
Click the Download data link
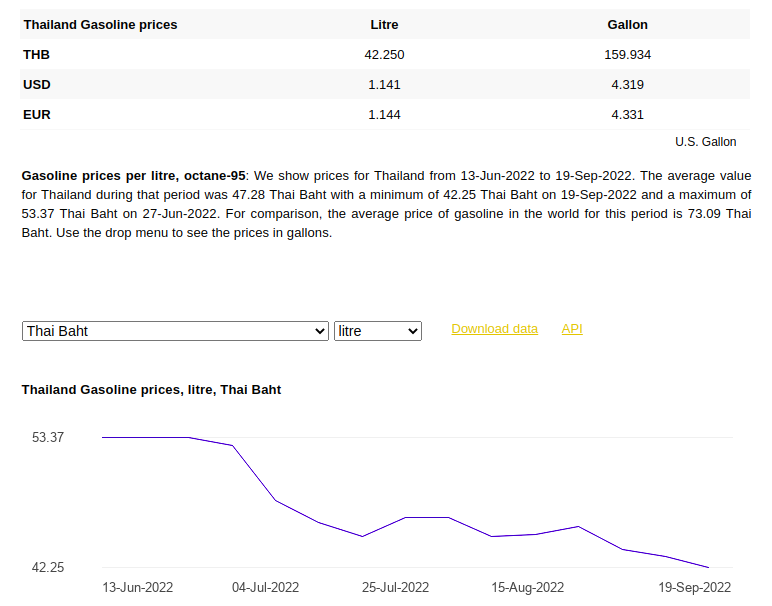tap(494, 329)
